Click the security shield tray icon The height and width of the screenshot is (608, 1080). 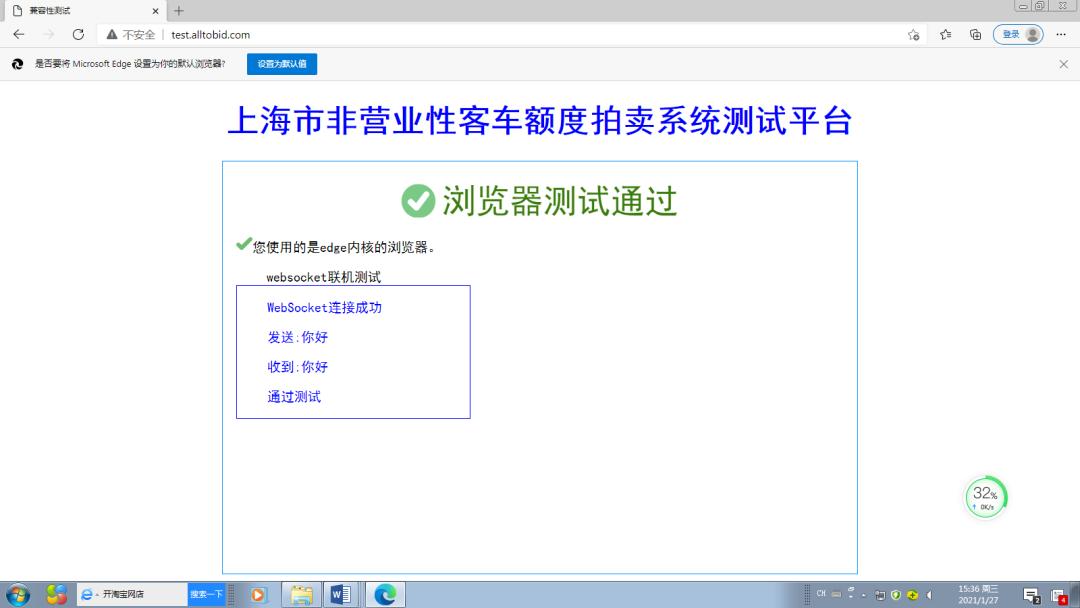pos(896,594)
